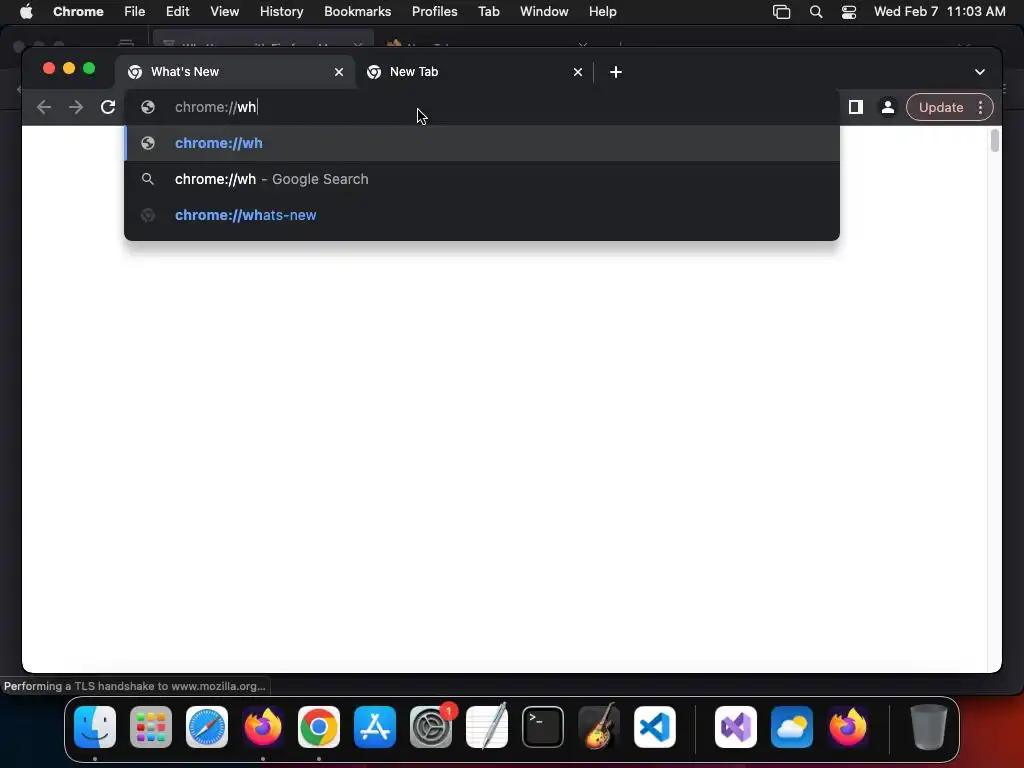
Task: Reload the current Chrome page
Action: [x=108, y=107]
